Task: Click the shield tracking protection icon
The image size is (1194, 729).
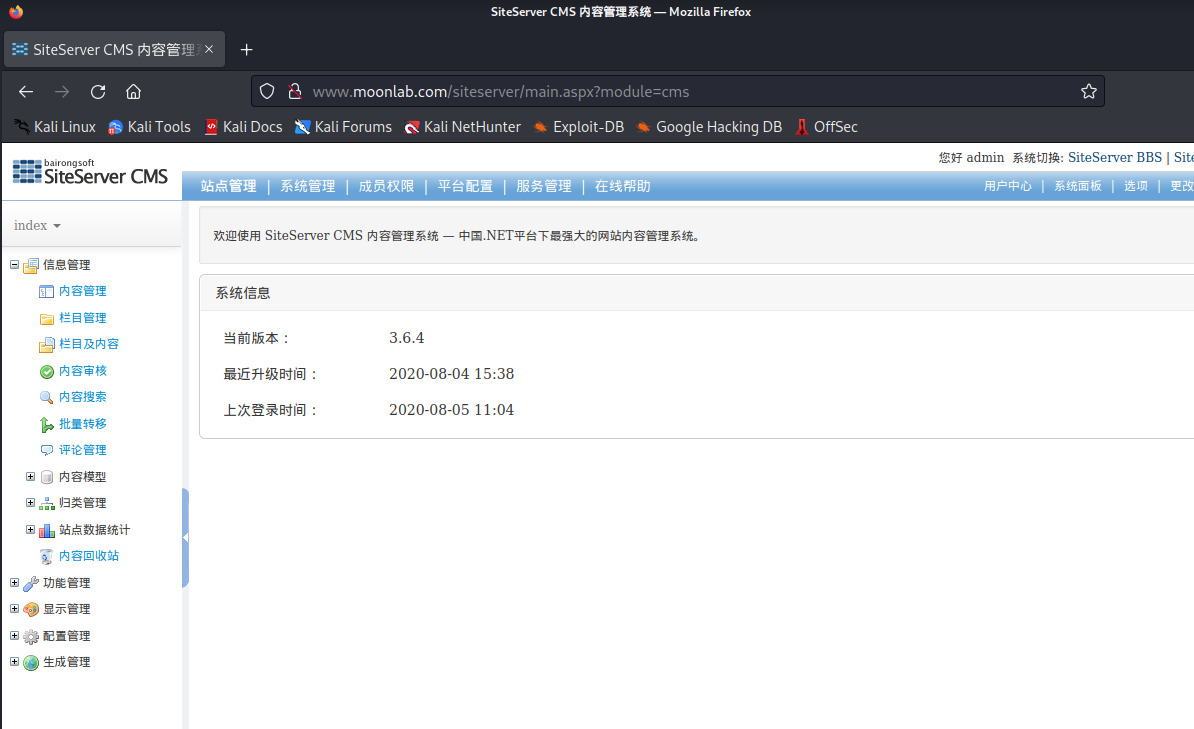Action: 267,91
